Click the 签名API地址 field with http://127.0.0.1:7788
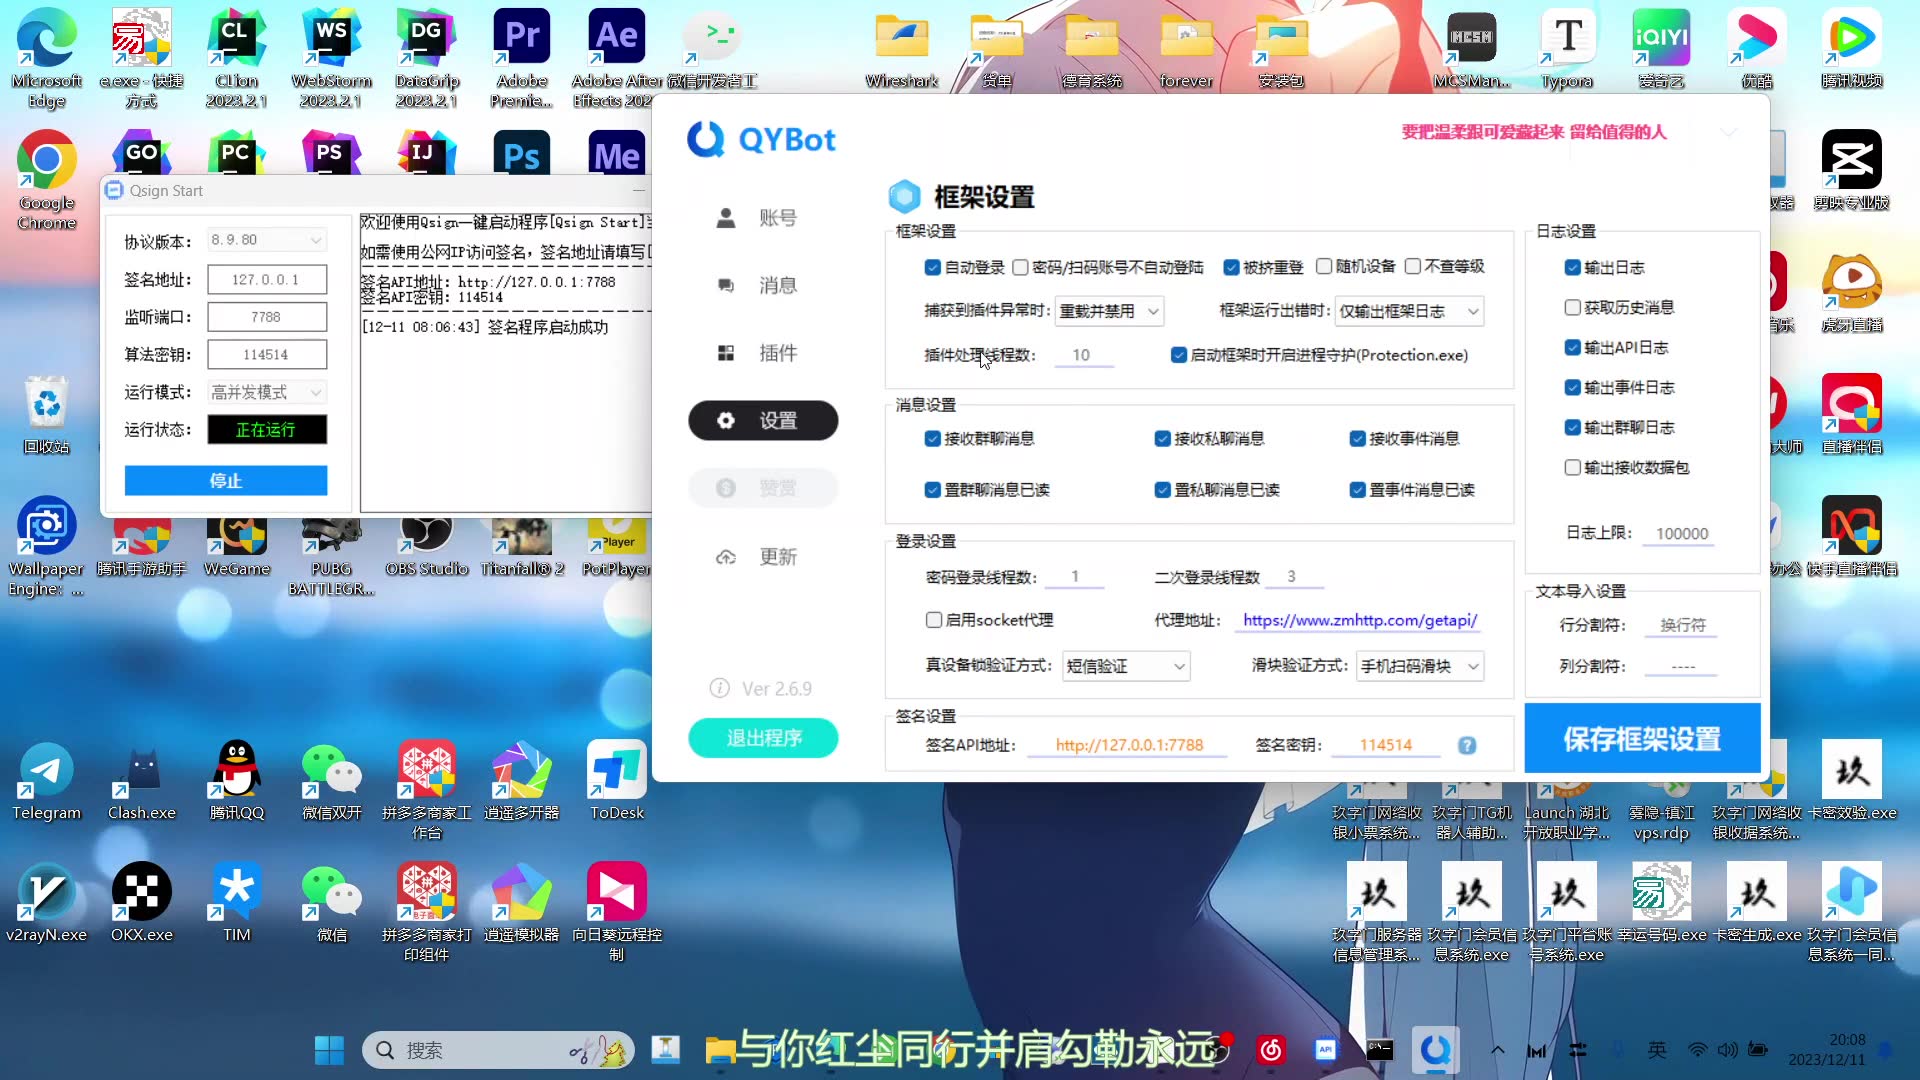 tap(1129, 745)
